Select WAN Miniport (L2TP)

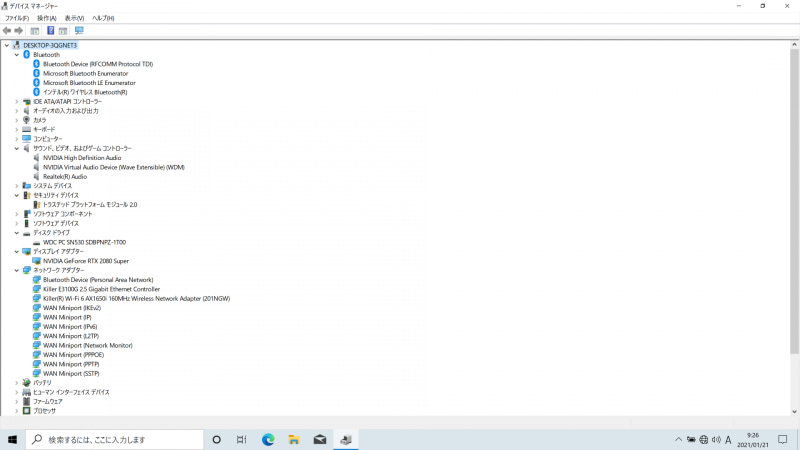(x=71, y=336)
